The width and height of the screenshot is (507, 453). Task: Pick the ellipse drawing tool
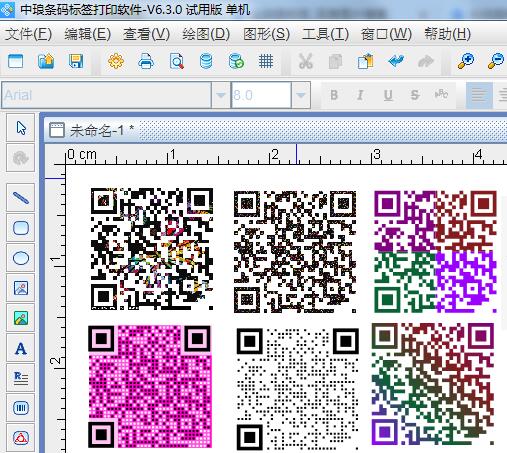point(21,258)
